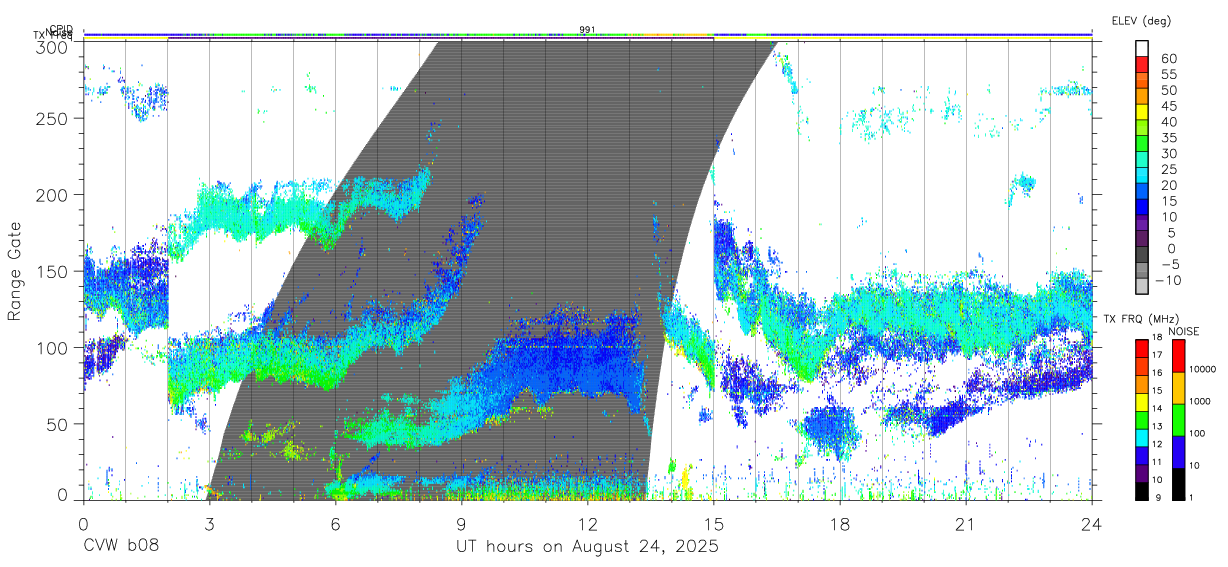
Task: Click the purple 0–5 degree elevation swatch
Action: (1142, 240)
